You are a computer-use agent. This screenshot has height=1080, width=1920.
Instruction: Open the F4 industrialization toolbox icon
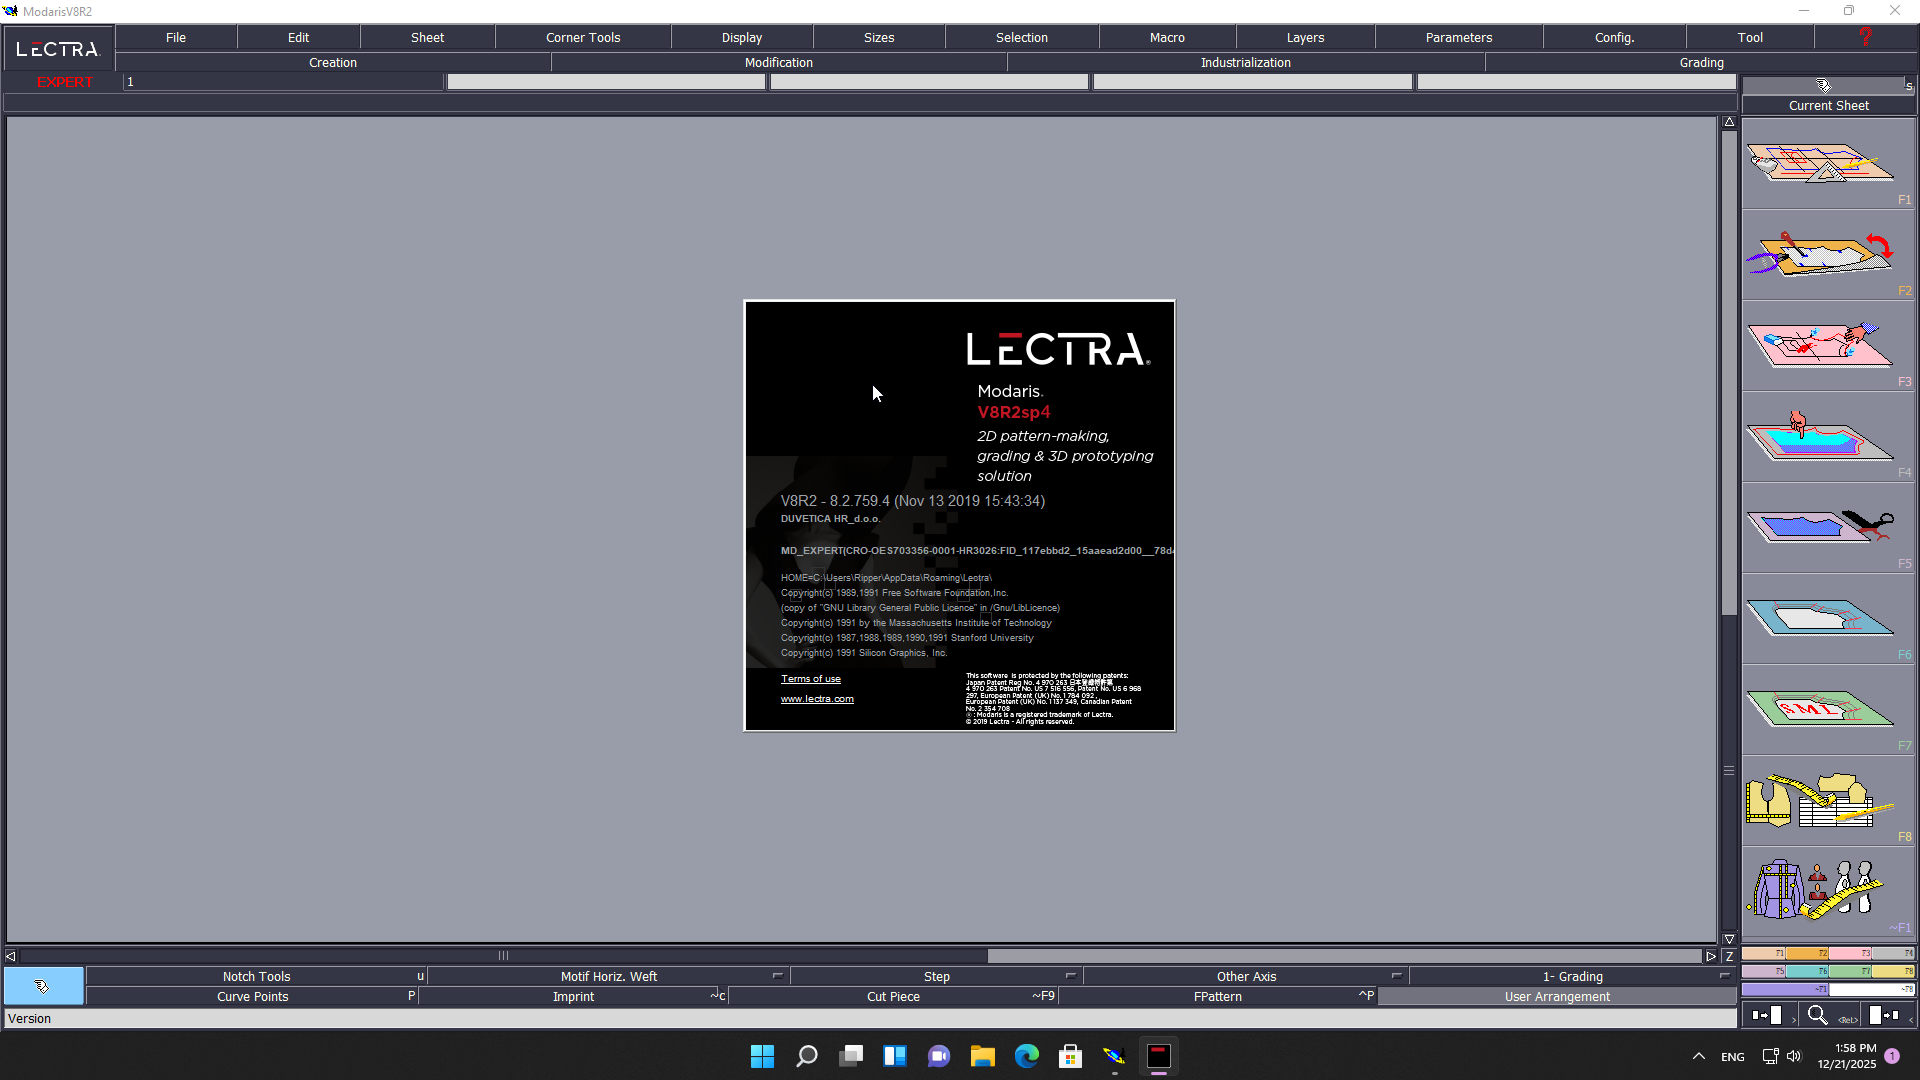(1820, 436)
